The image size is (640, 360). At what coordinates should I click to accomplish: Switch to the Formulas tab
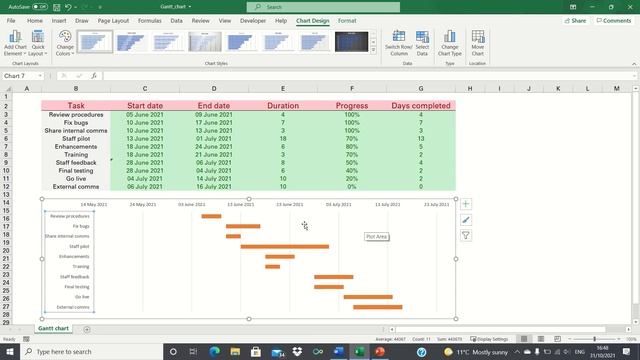tap(149, 20)
